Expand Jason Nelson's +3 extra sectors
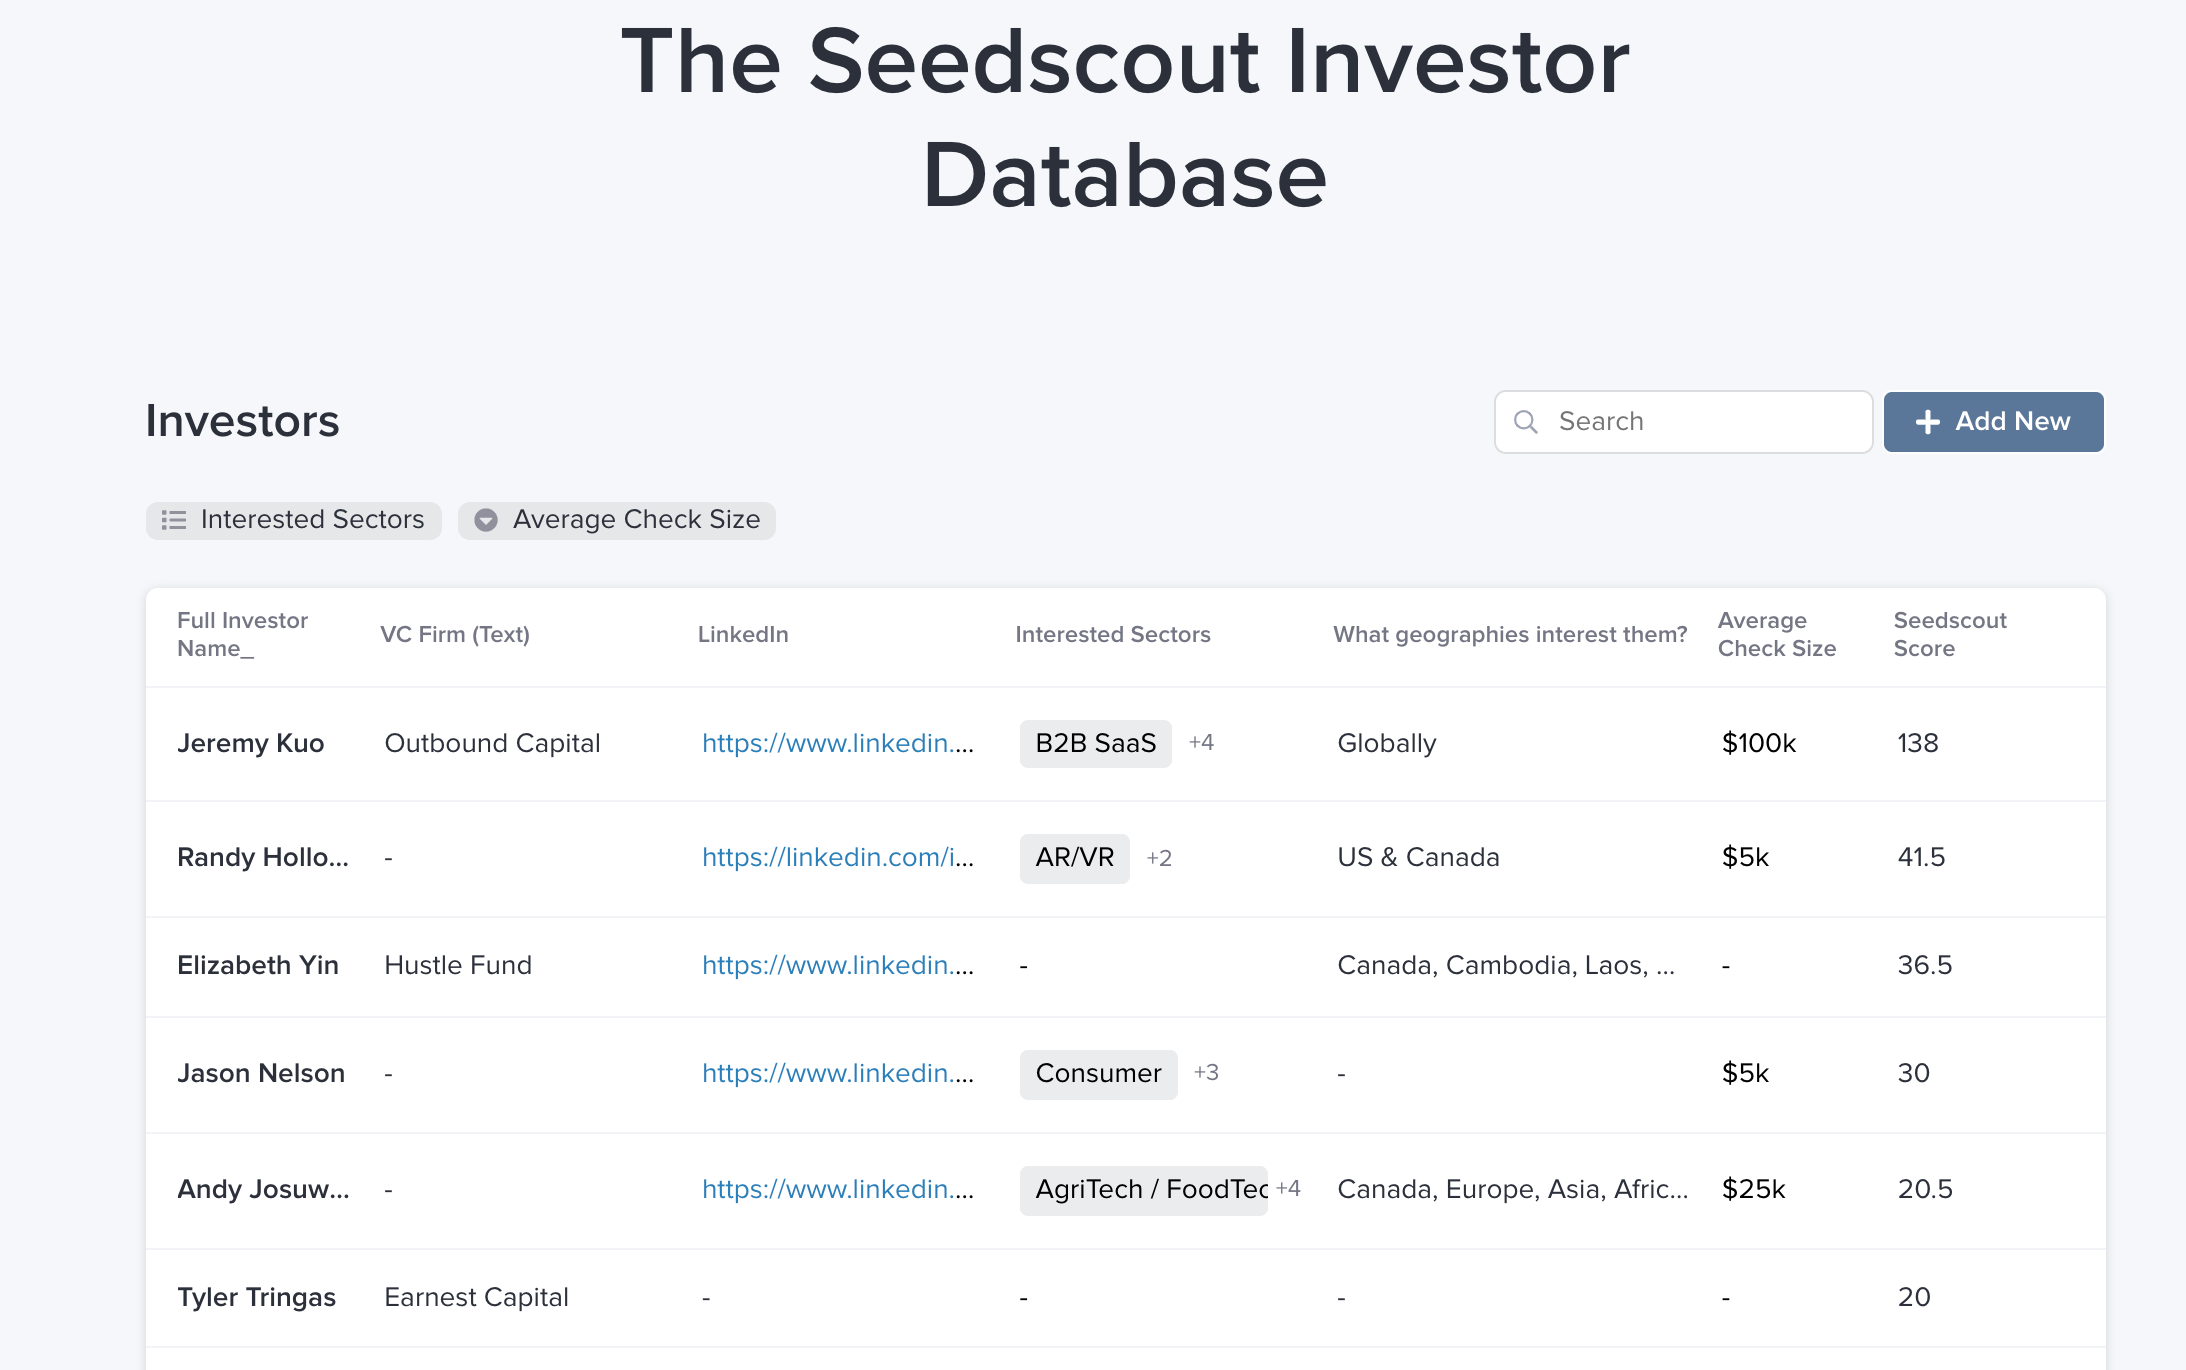 1206,1073
